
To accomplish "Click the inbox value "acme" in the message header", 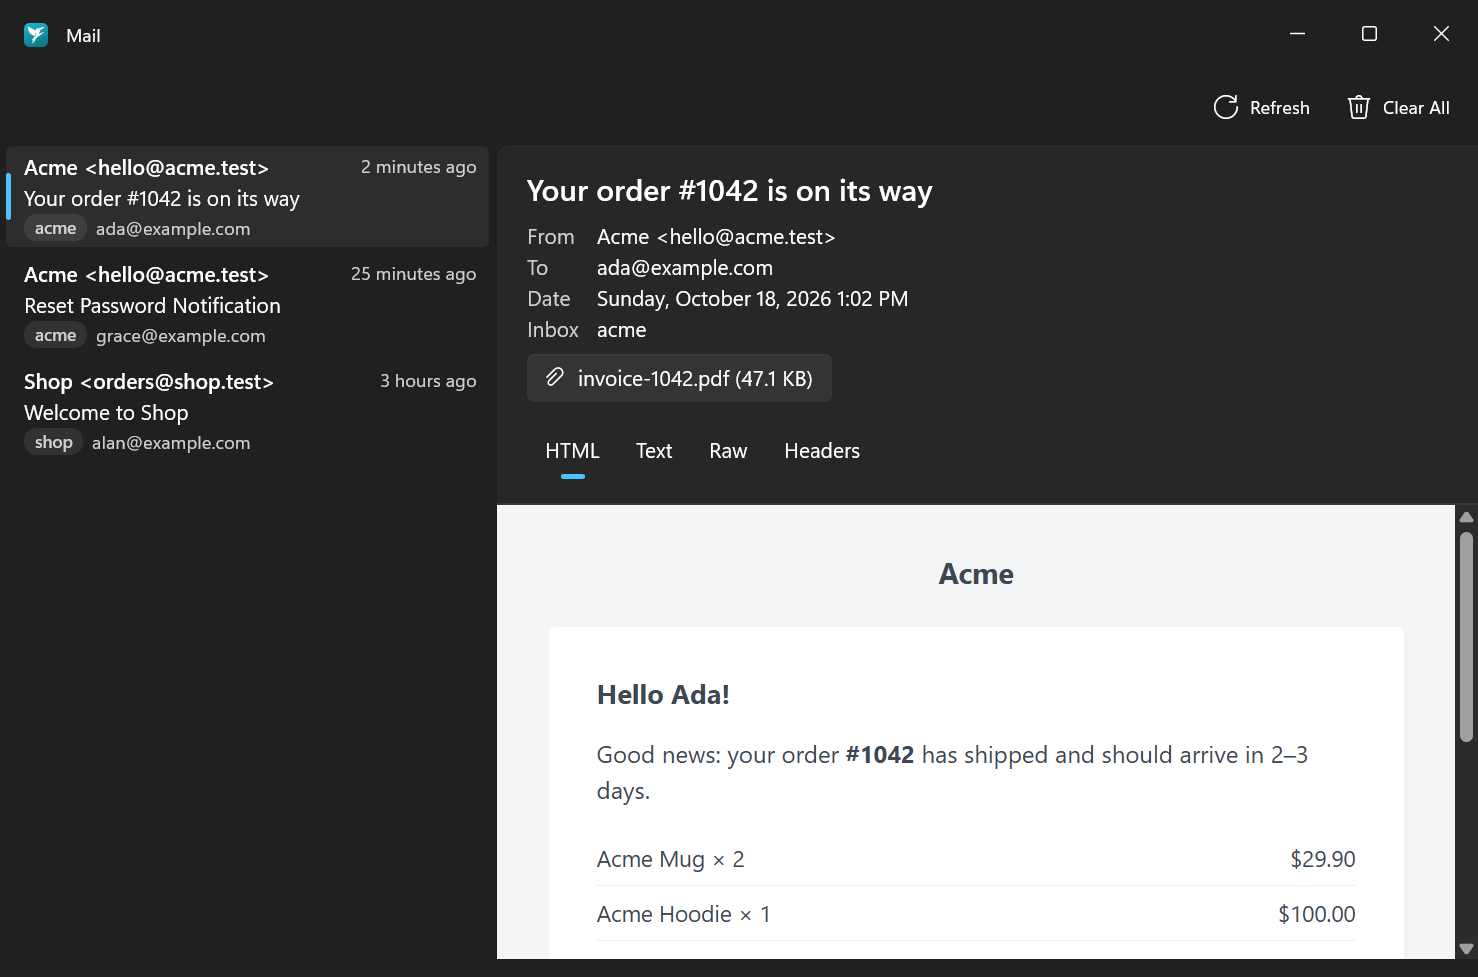I will 622,330.
